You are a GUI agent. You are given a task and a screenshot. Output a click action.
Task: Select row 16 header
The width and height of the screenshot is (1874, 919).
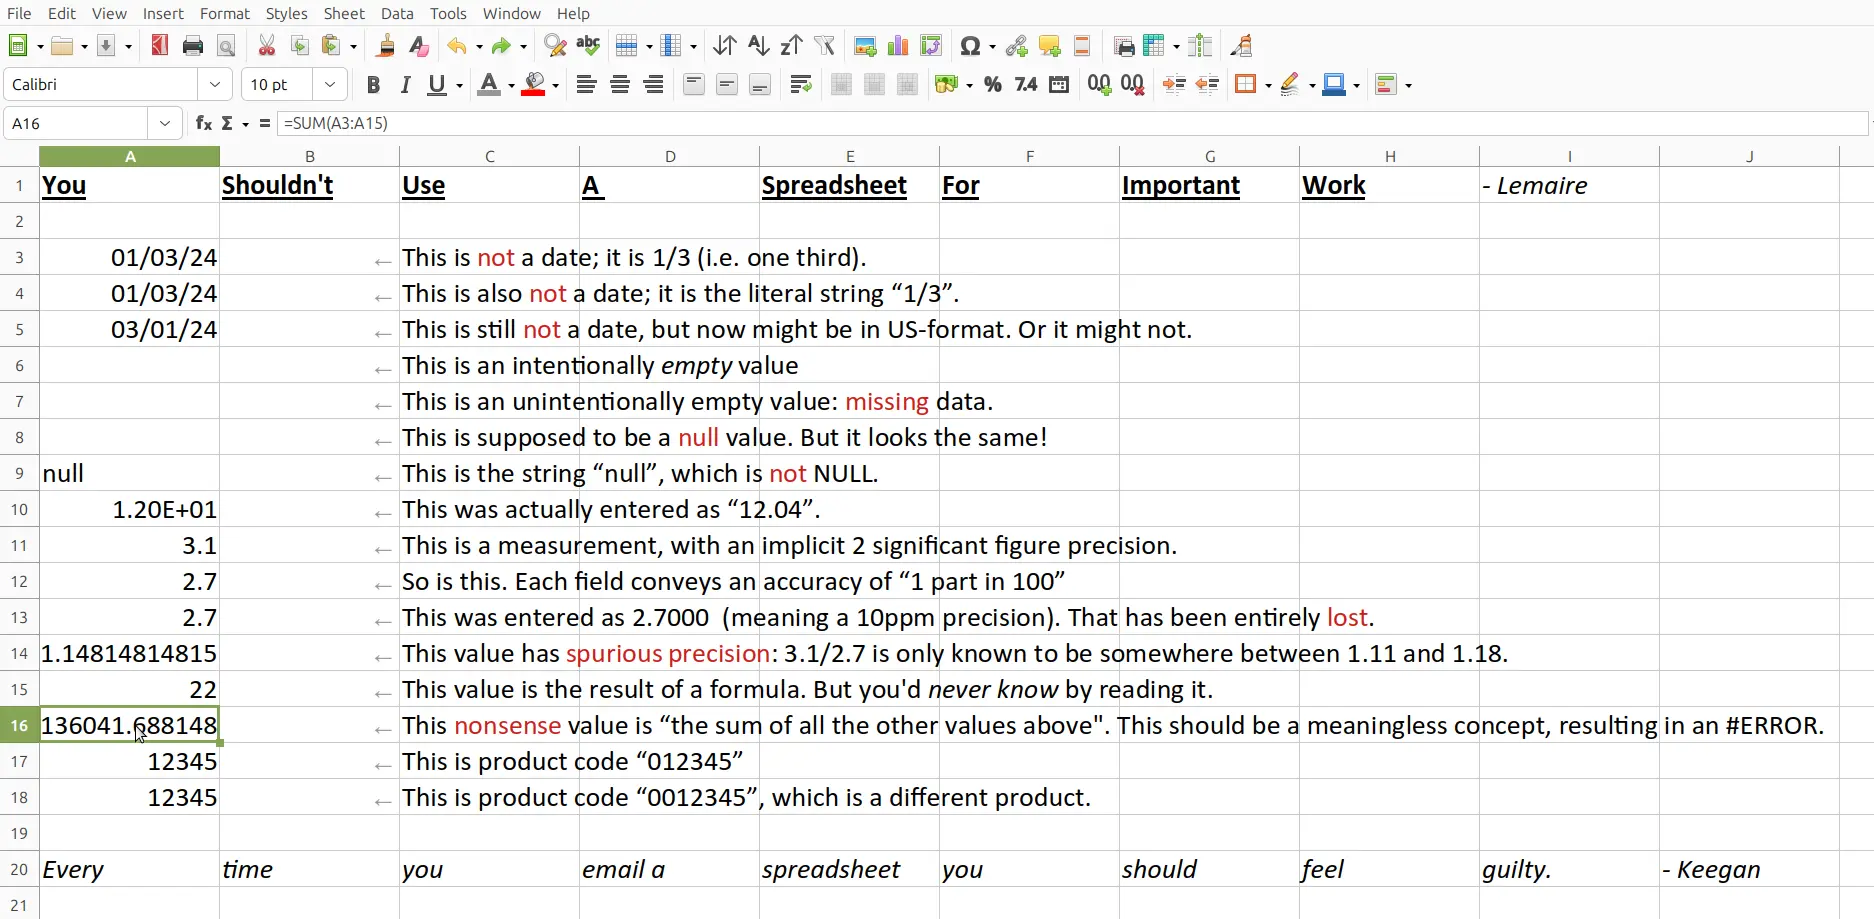tap(19, 725)
